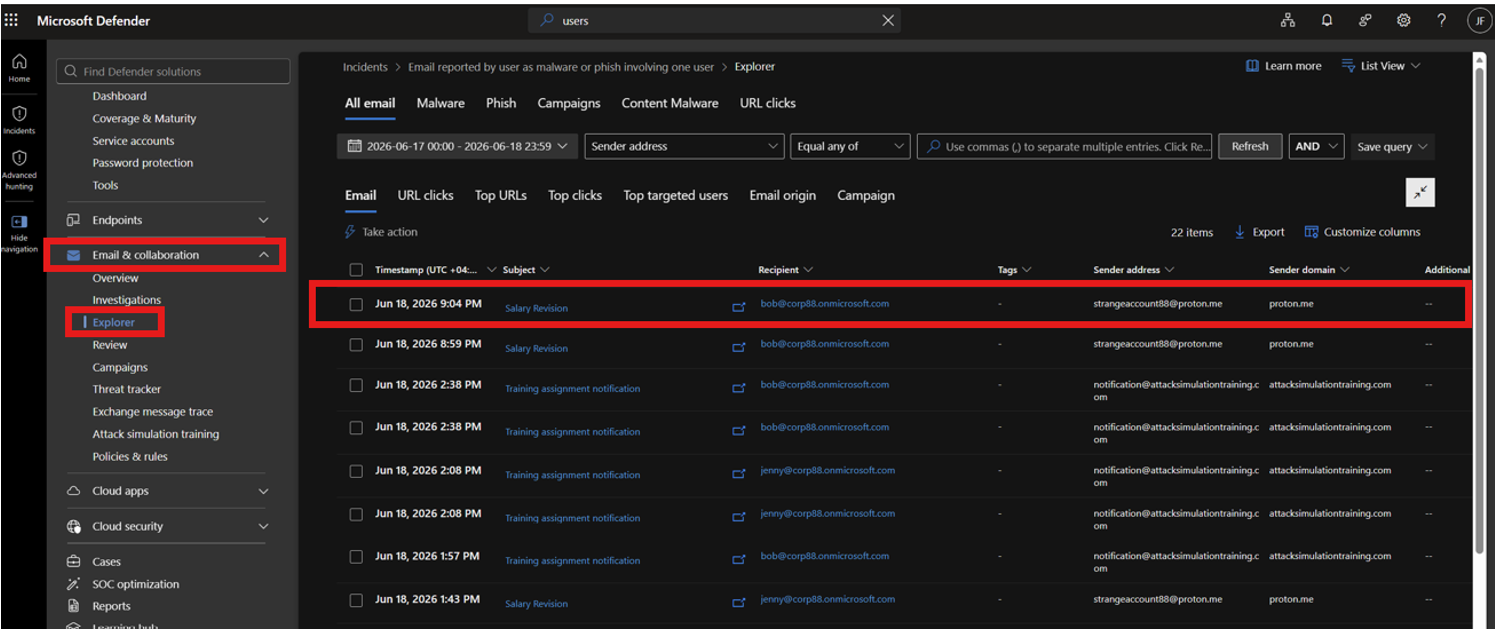The image size is (1498, 634).
Task: Check the 9:04 PM Salary Revision row
Action: [356, 304]
